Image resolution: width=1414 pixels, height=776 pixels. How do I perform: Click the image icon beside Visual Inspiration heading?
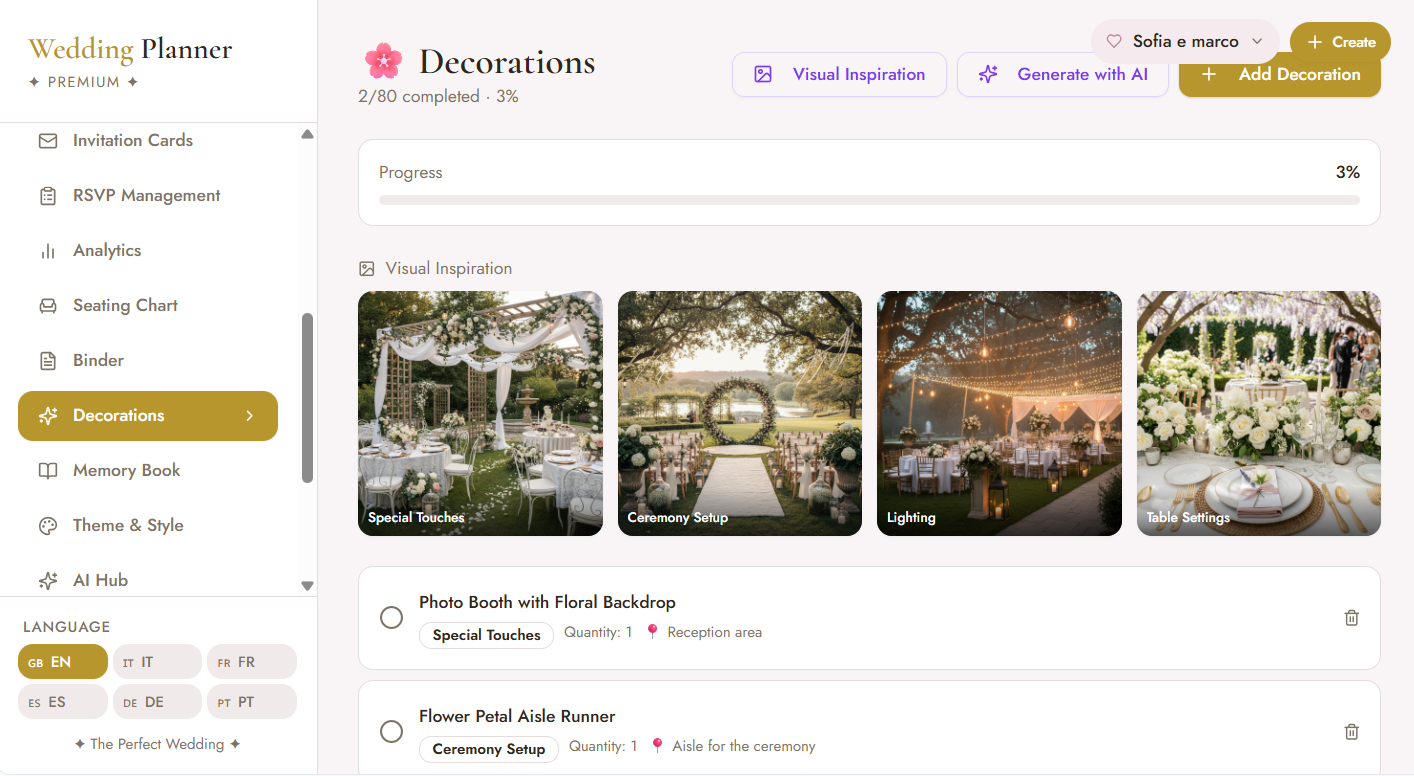pos(367,269)
